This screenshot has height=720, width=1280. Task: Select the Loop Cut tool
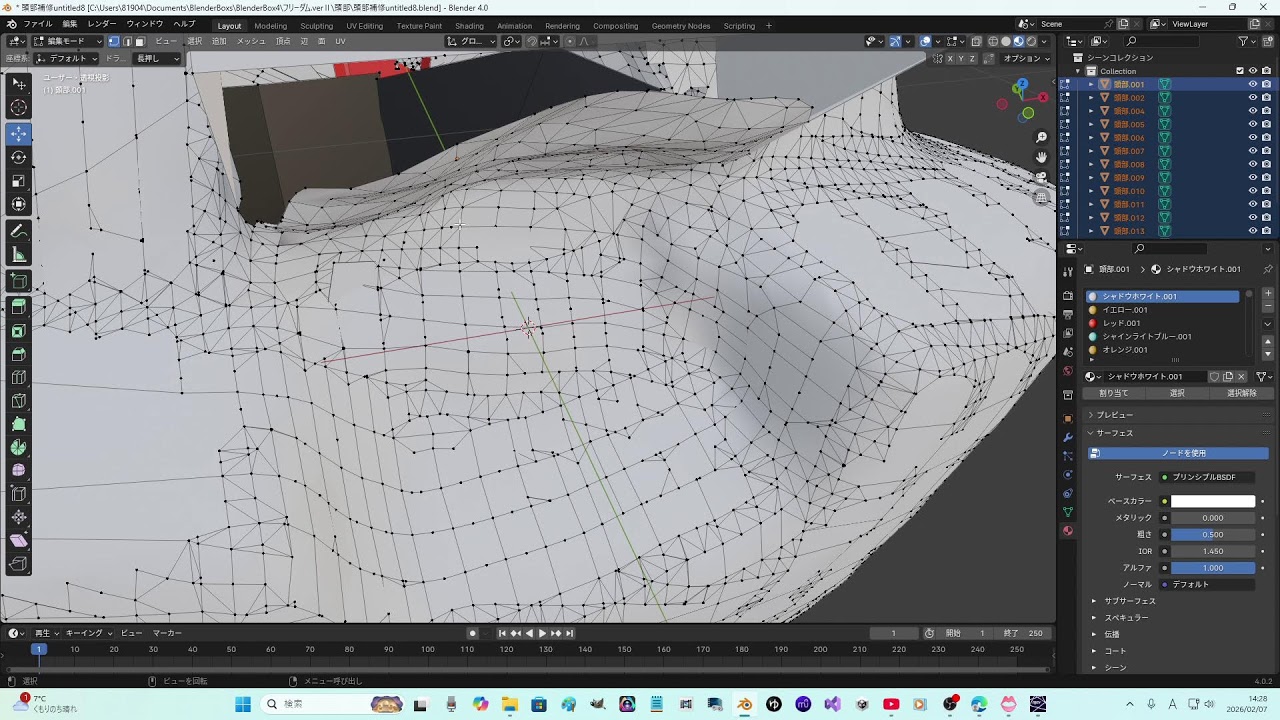[19, 378]
